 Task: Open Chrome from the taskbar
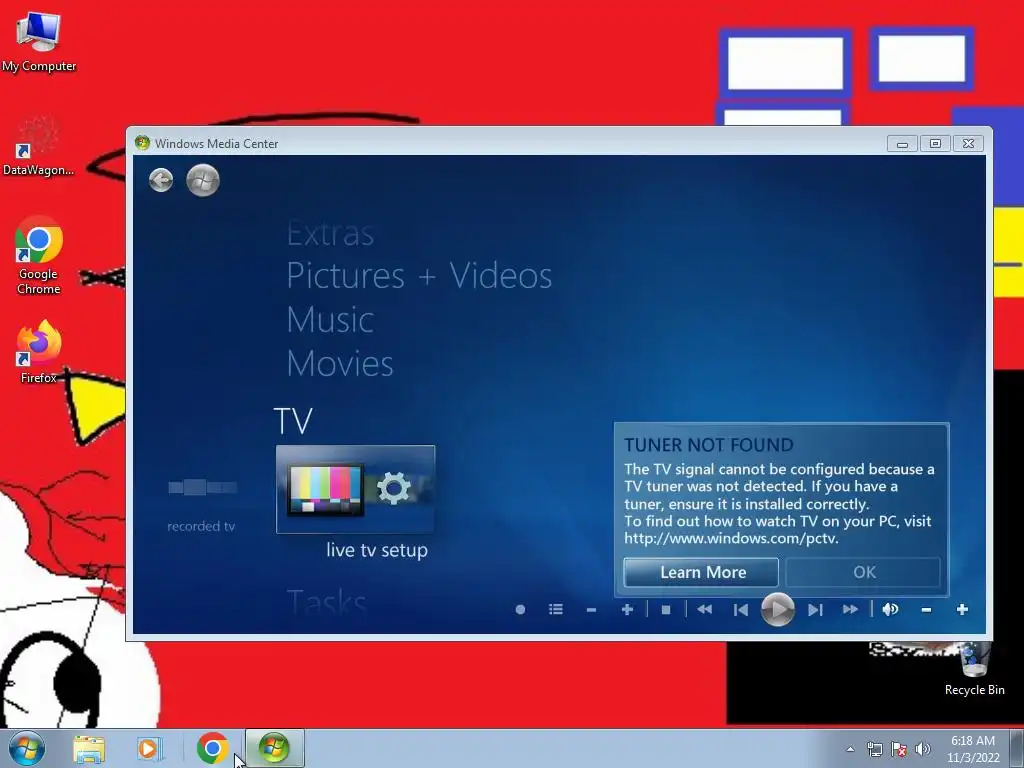pyautogui.click(x=212, y=749)
